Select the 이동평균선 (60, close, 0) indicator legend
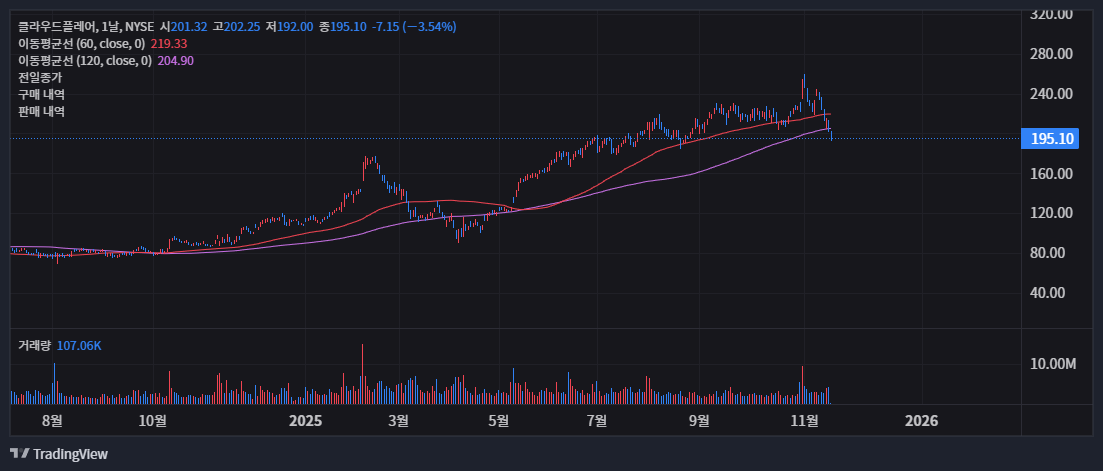Image resolution: width=1103 pixels, height=471 pixels. [81, 44]
